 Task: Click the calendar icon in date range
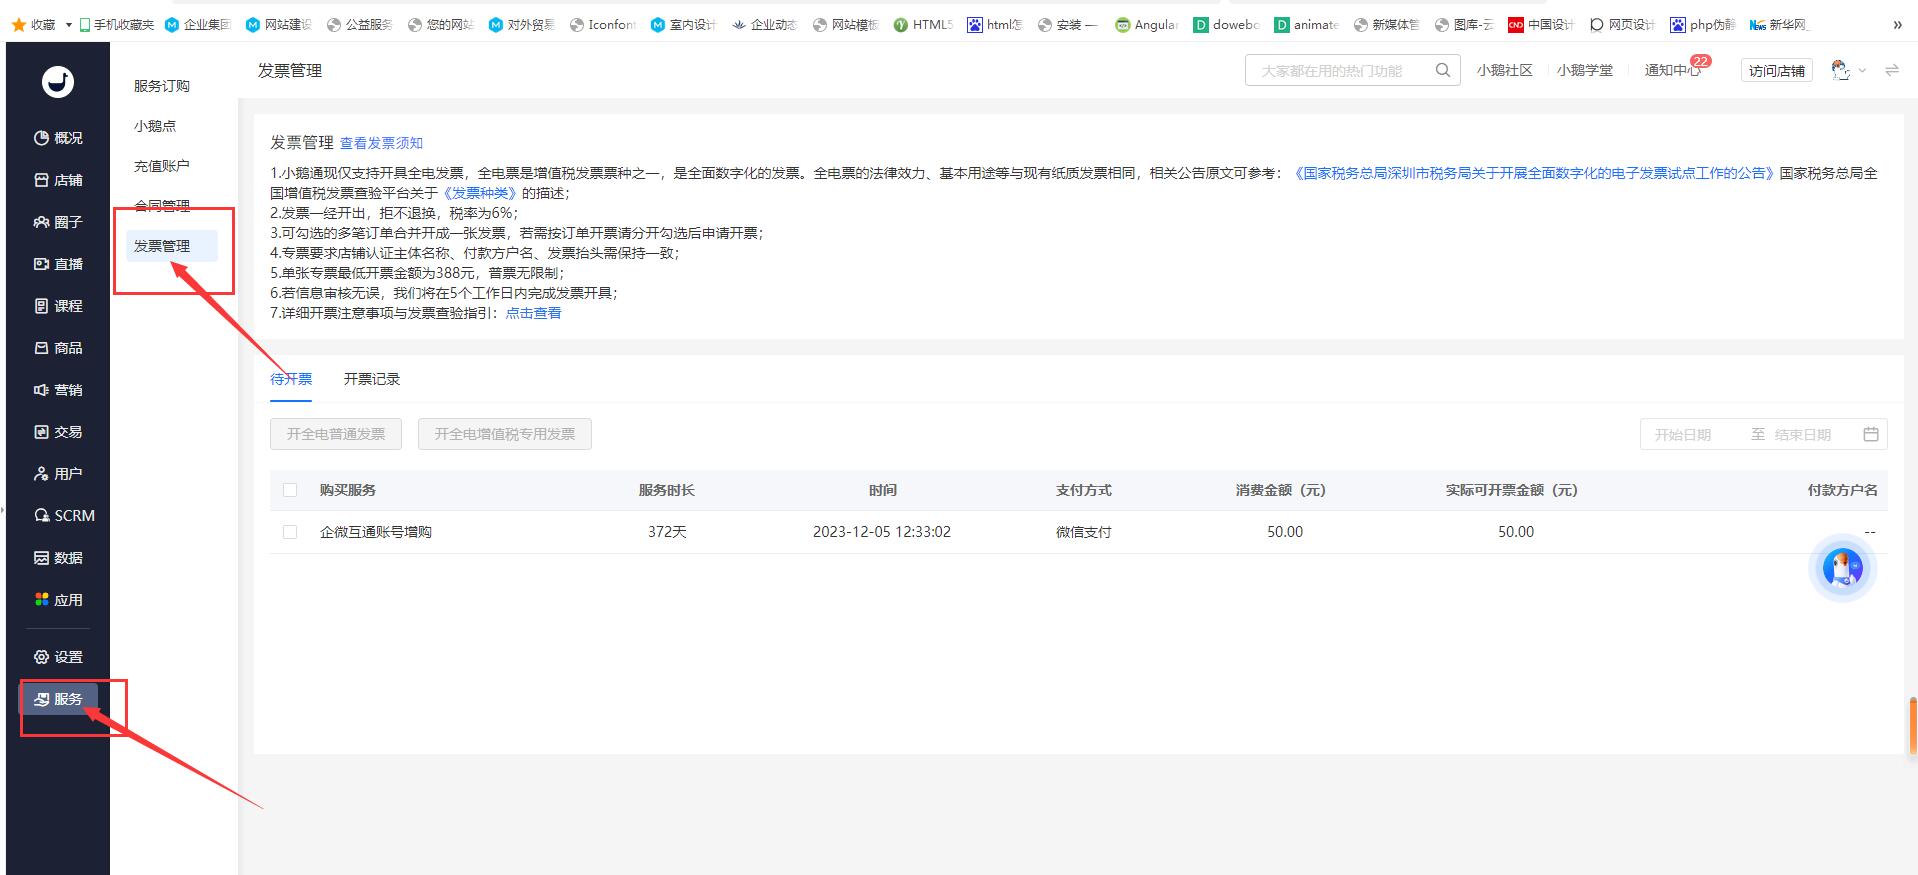click(x=1871, y=434)
